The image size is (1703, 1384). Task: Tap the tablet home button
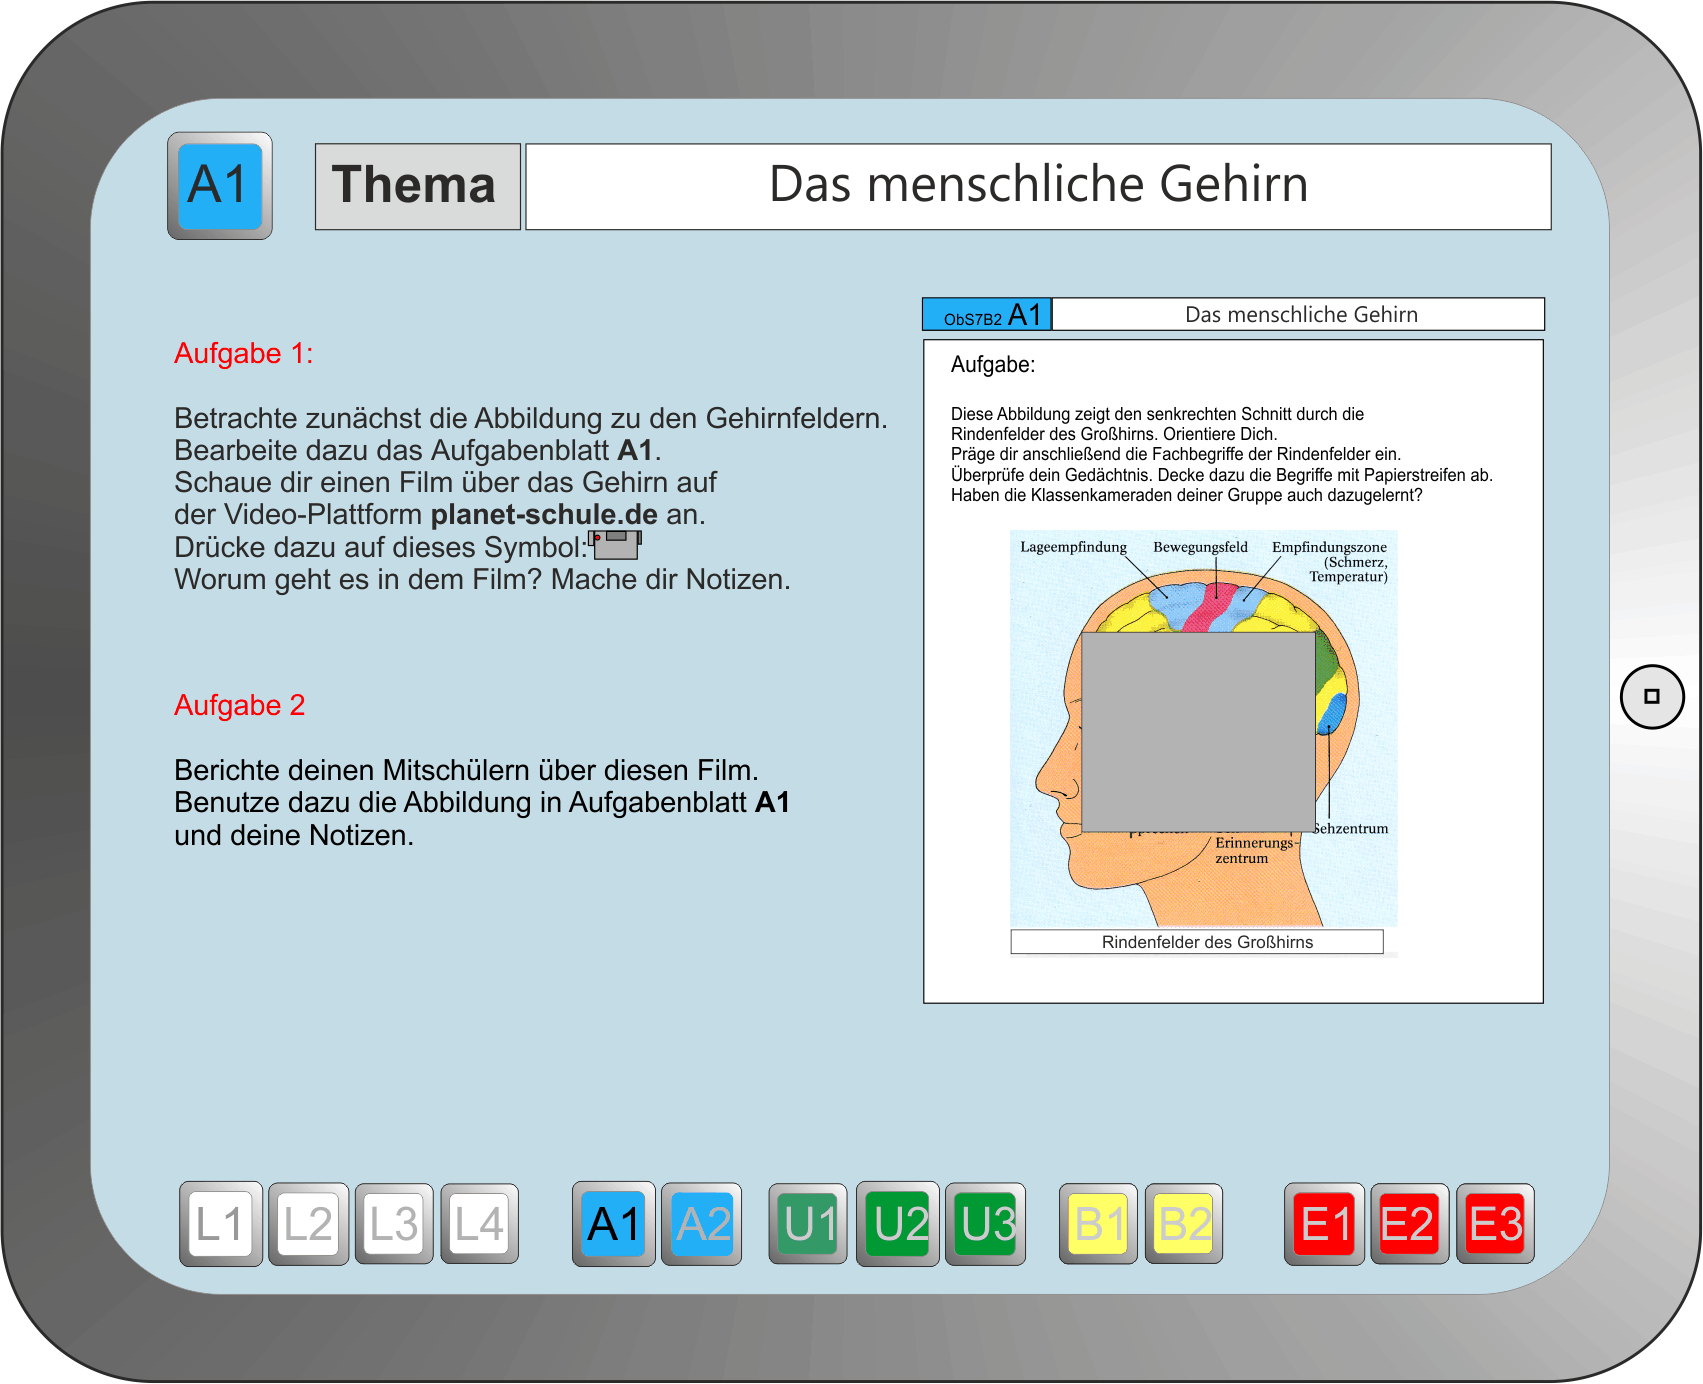tap(1652, 697)
